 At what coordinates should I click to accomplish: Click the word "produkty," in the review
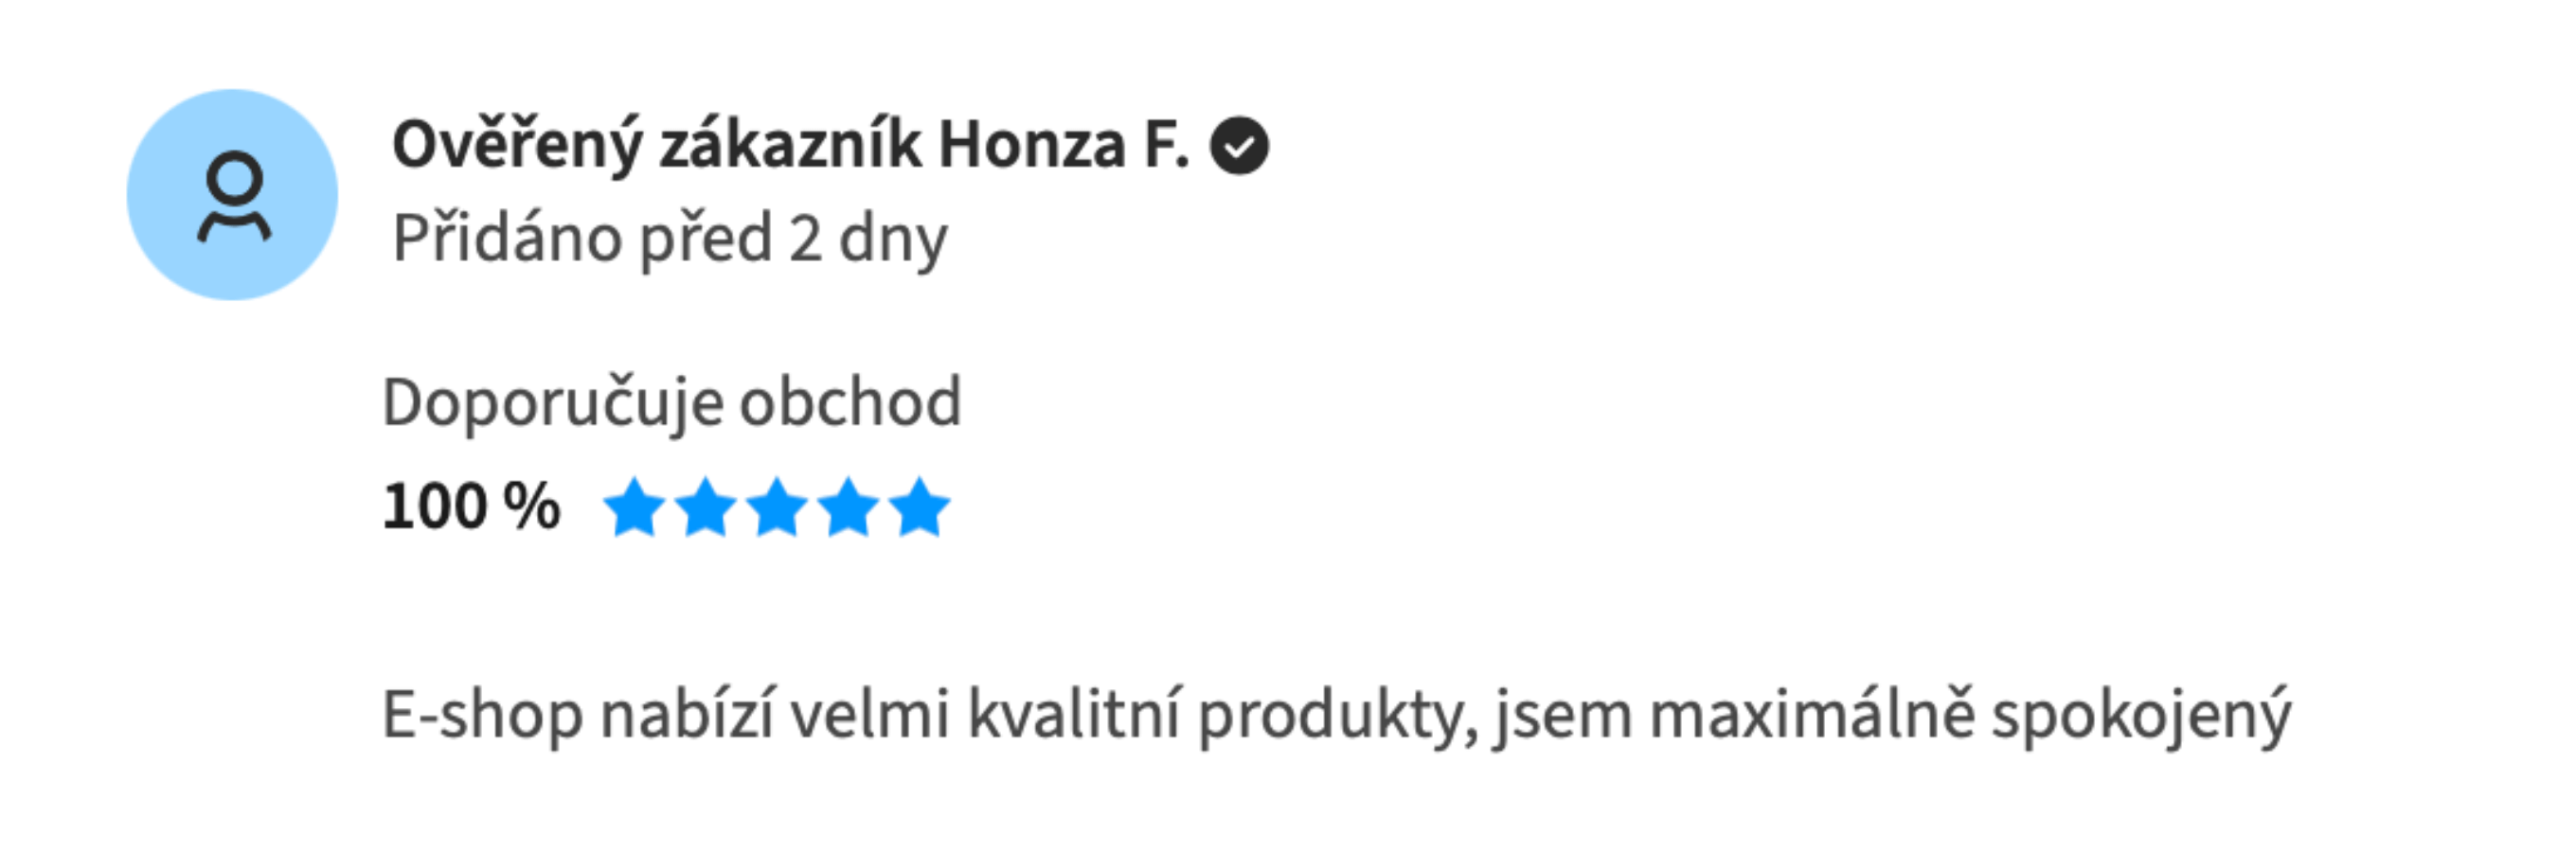(1338, 716)
